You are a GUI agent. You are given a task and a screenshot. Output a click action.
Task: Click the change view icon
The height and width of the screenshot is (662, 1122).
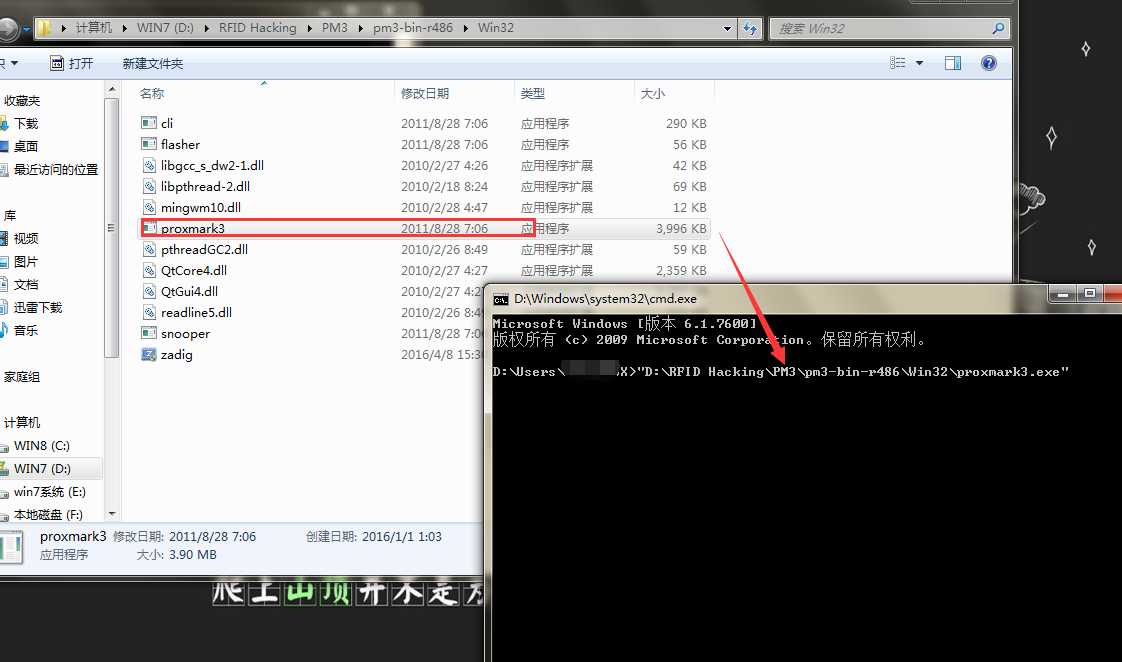pos(897,63)
